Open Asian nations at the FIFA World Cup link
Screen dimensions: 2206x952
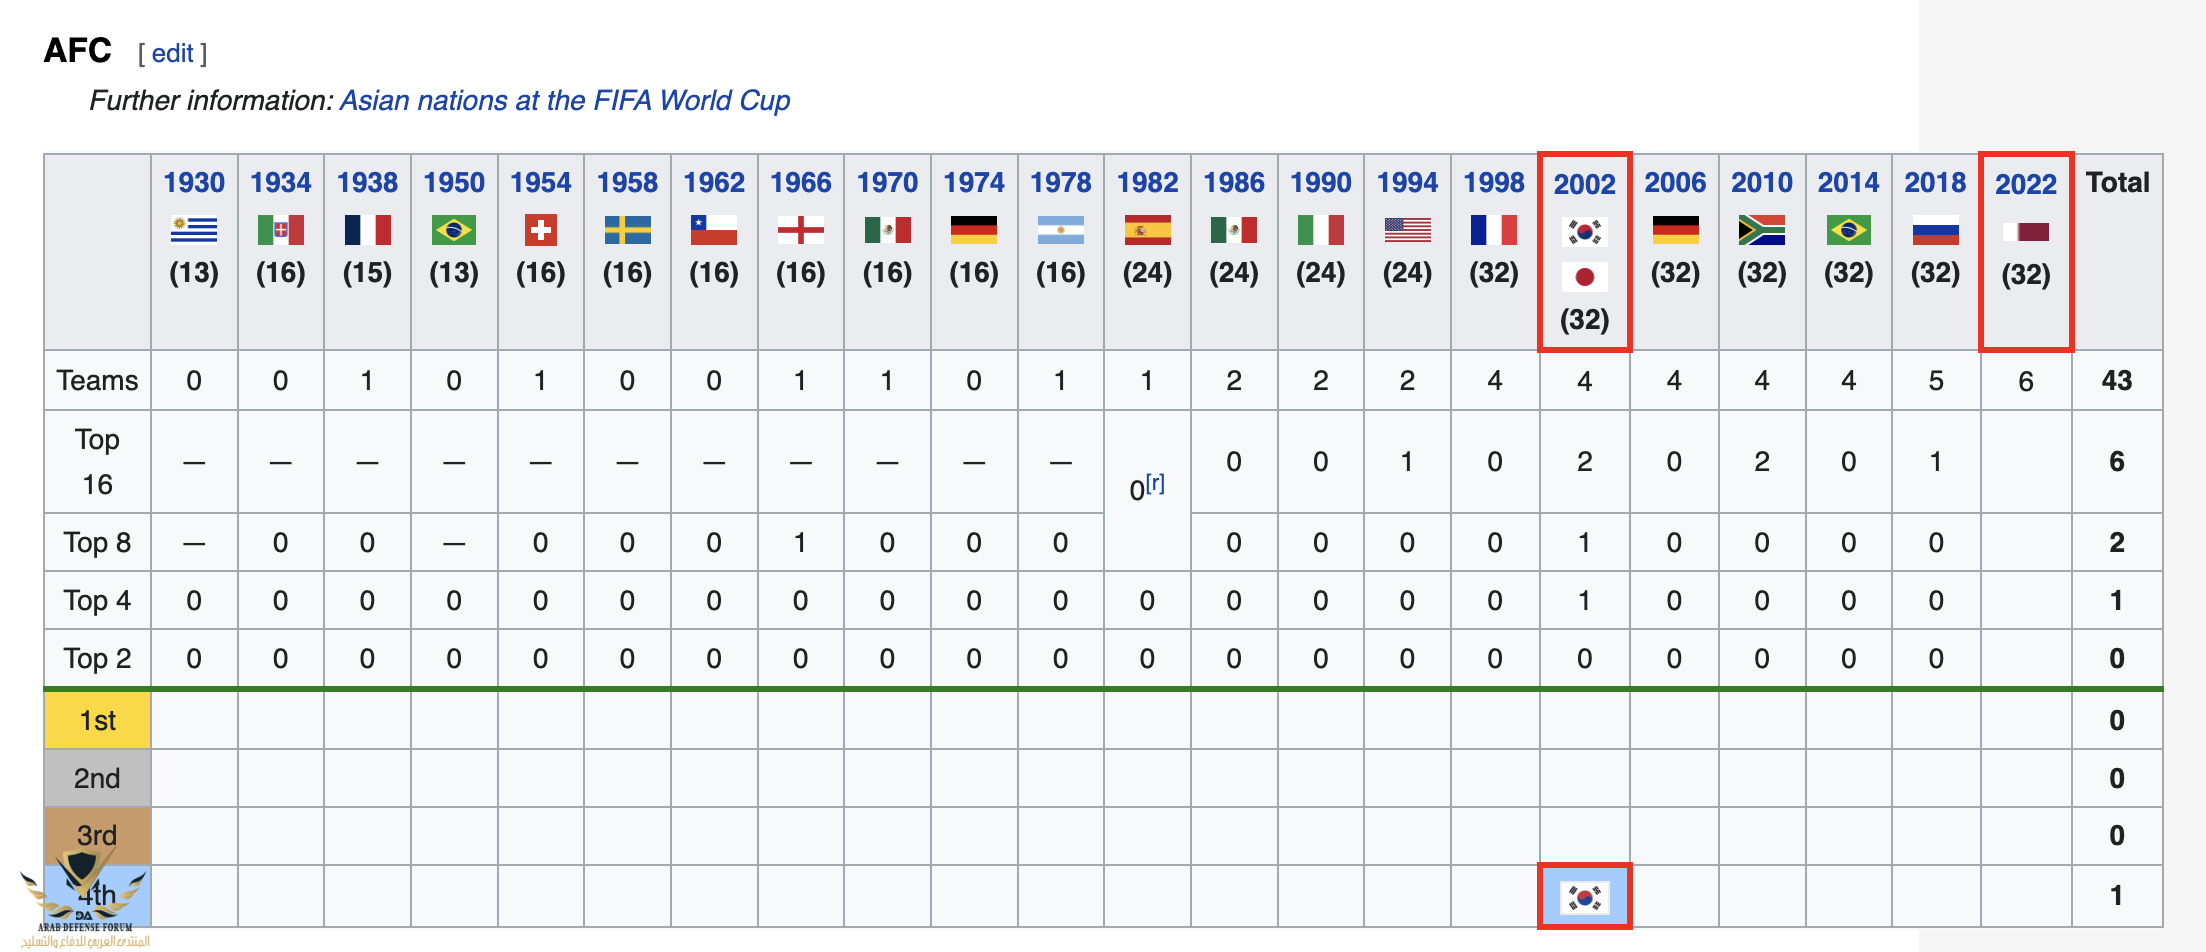[565, 101]
